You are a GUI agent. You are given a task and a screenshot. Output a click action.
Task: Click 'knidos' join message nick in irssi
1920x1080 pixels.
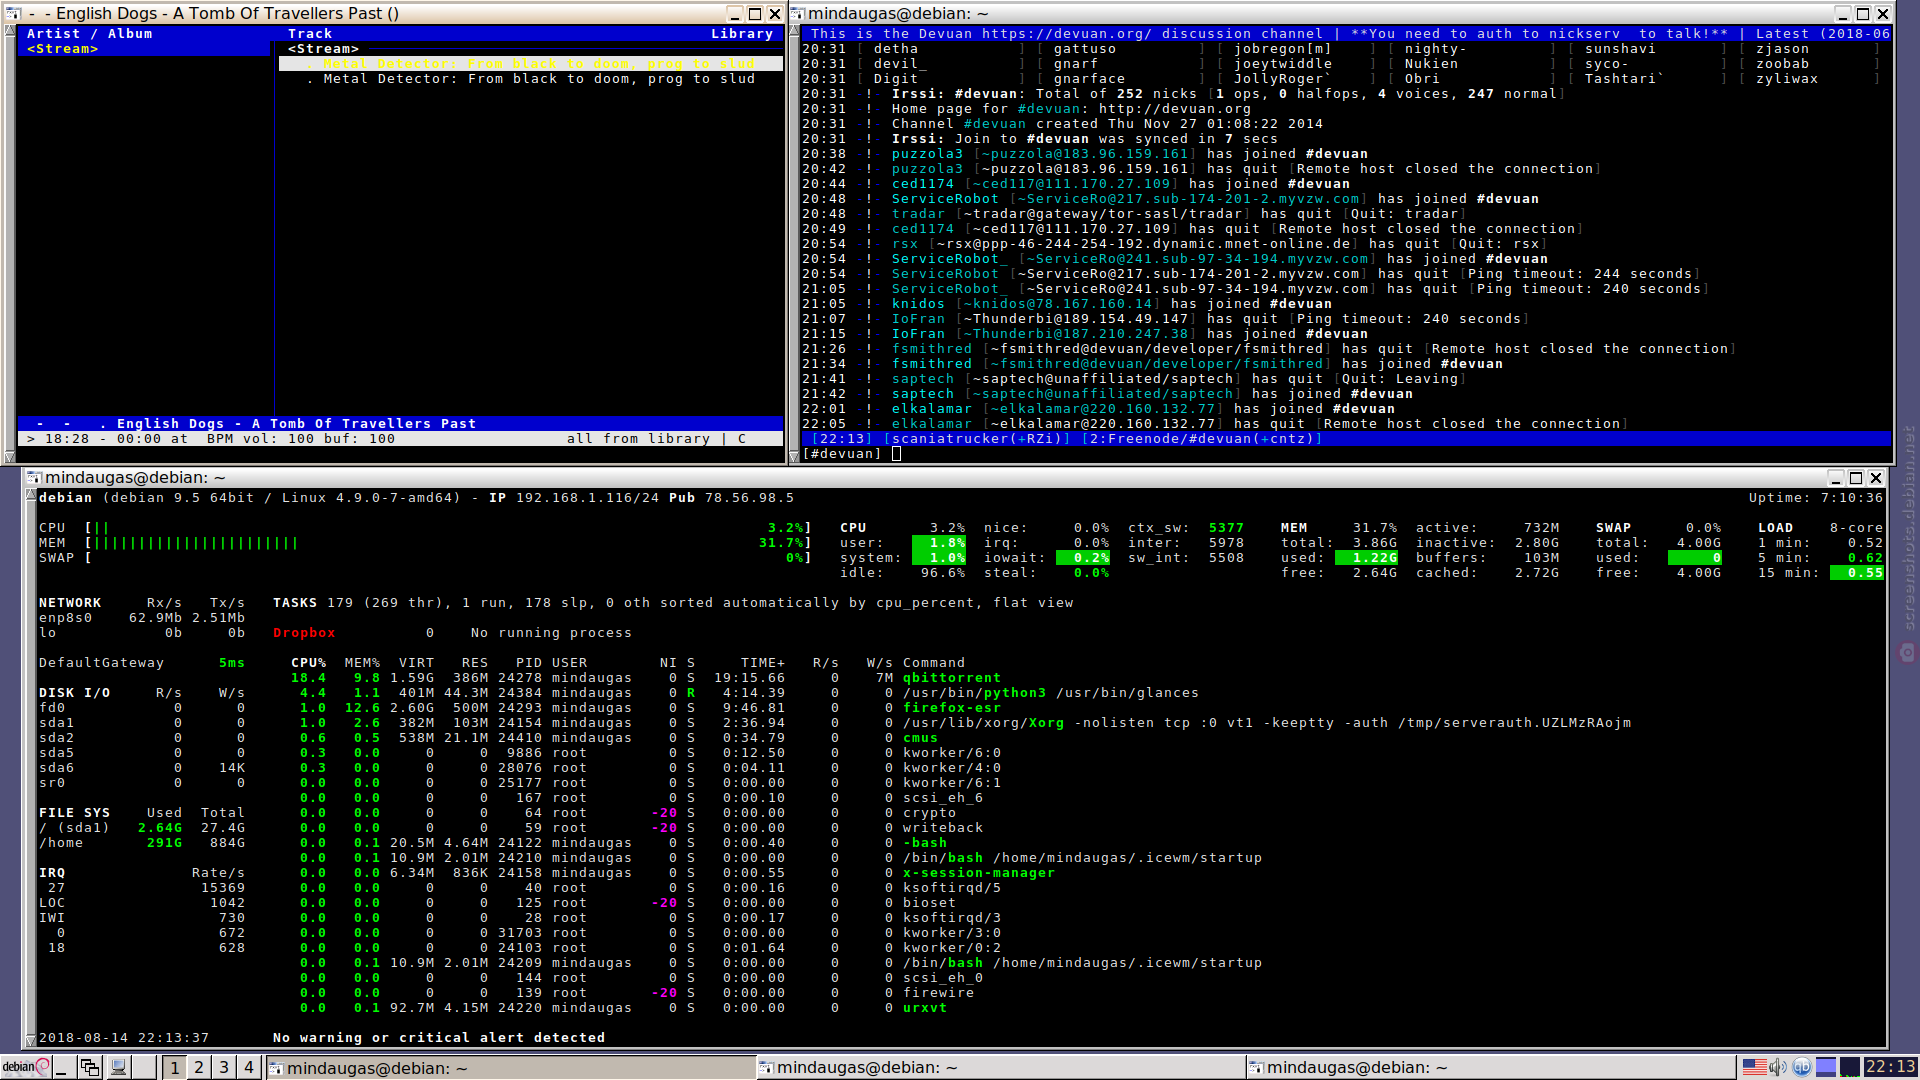pos(918,303)
